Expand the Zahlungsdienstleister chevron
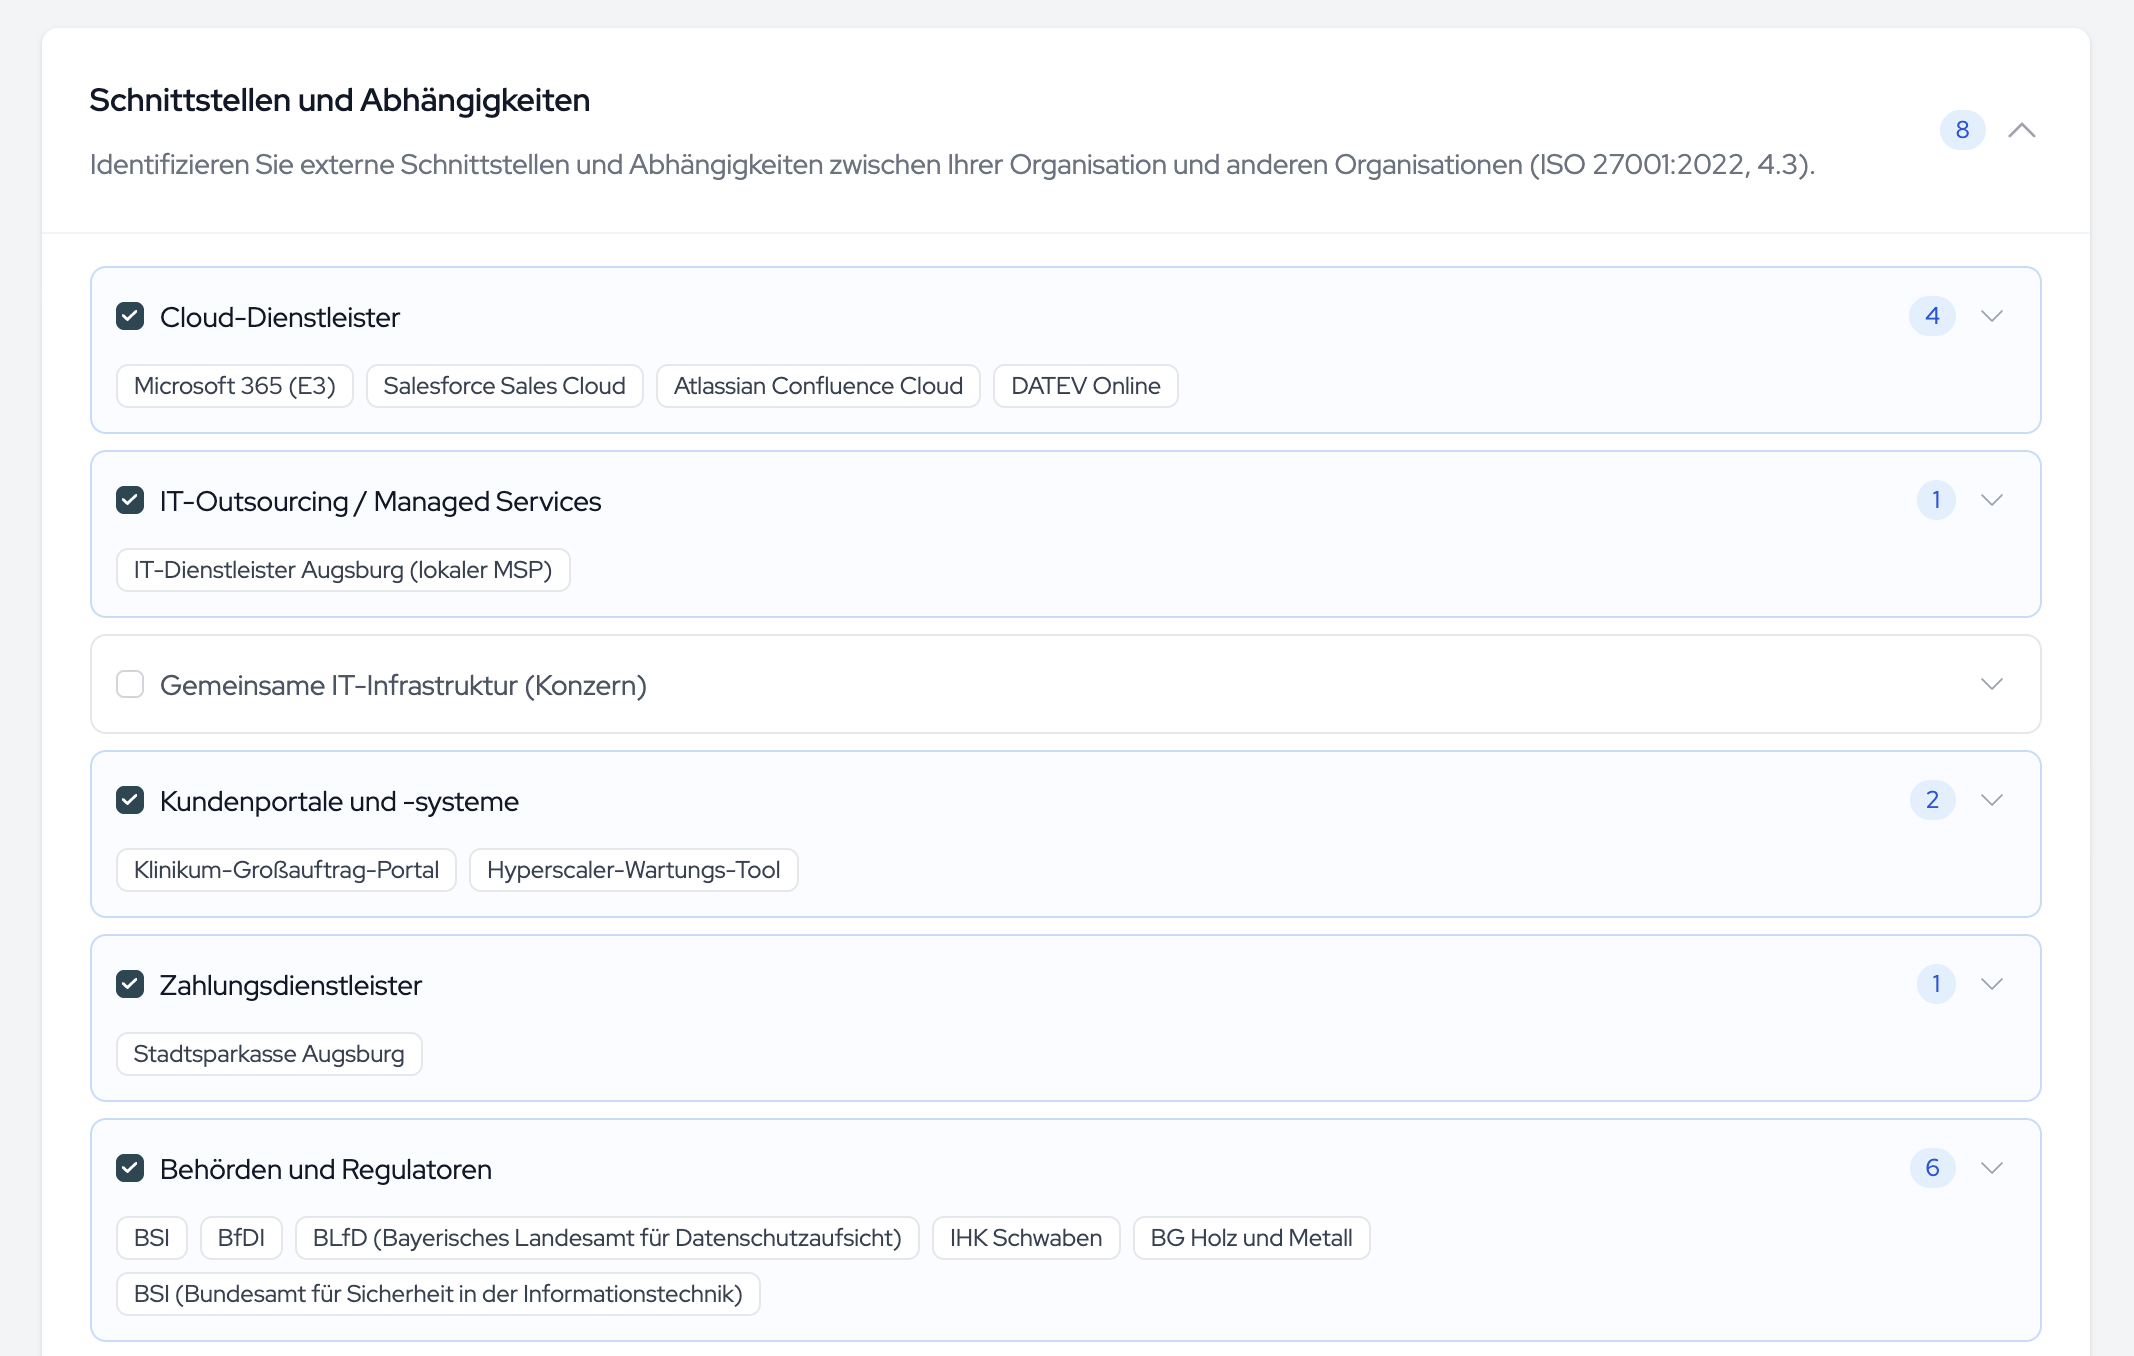The image size is (2134, 1356). 1992,984
